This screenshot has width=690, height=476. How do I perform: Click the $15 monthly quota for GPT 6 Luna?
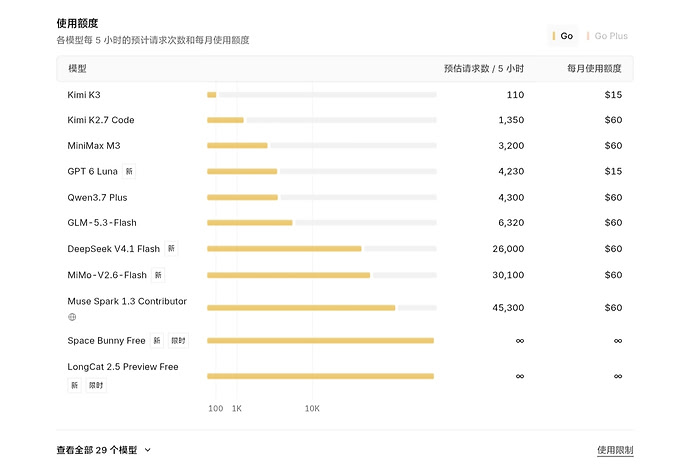(x=613, y=171)
